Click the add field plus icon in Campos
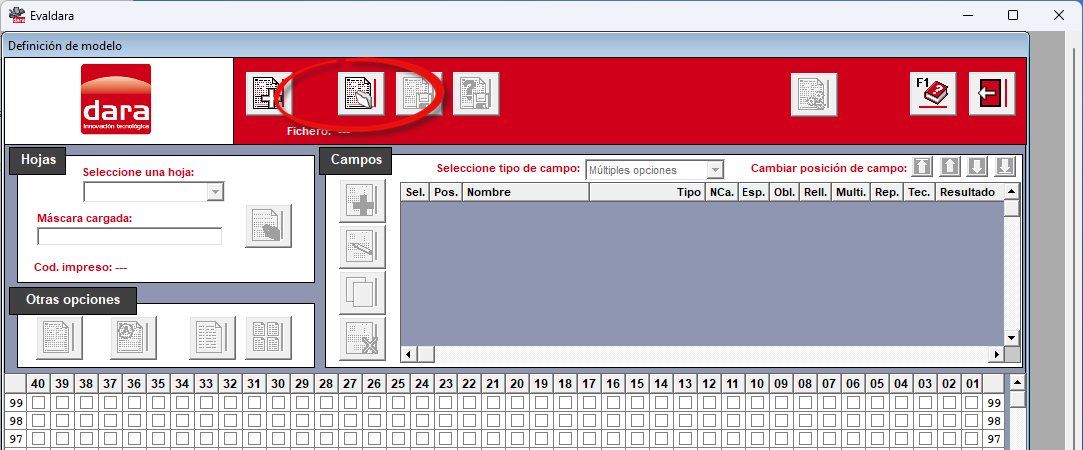This screenshot has height=450, width=1083. pyautogui.click(x=363, y=201)
